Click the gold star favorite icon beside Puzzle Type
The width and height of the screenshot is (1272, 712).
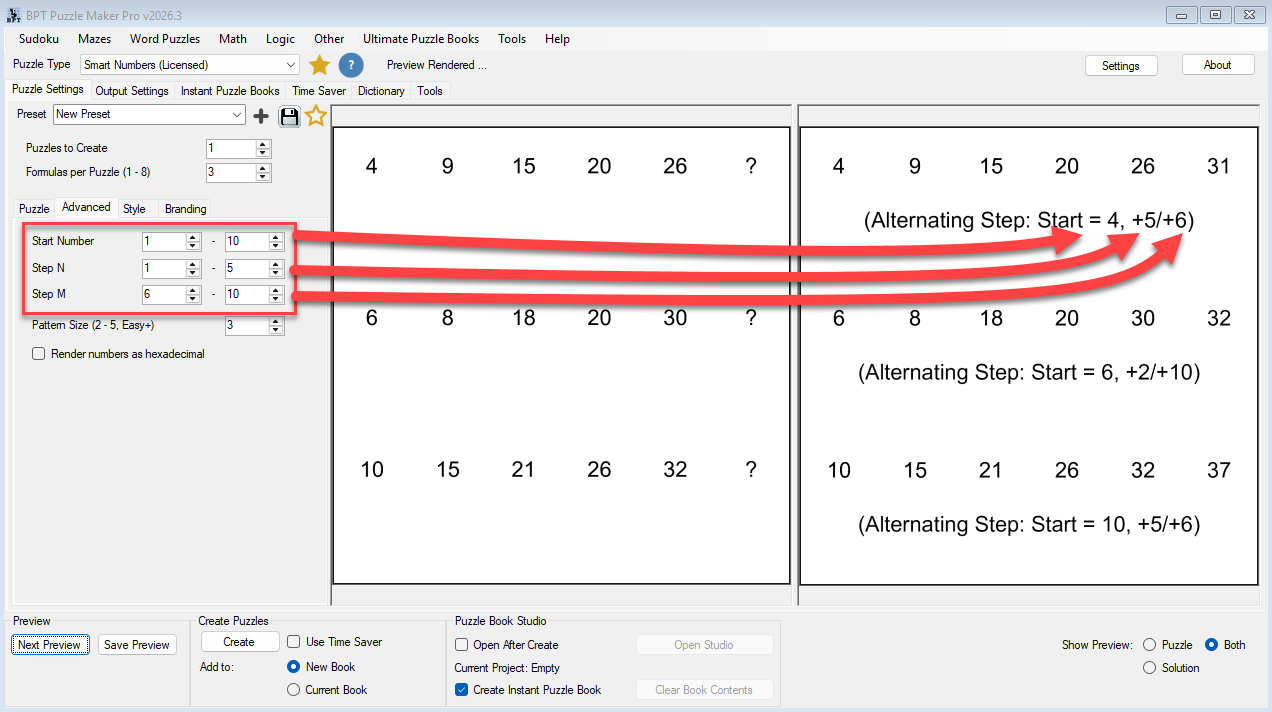(x=319, y=65)
